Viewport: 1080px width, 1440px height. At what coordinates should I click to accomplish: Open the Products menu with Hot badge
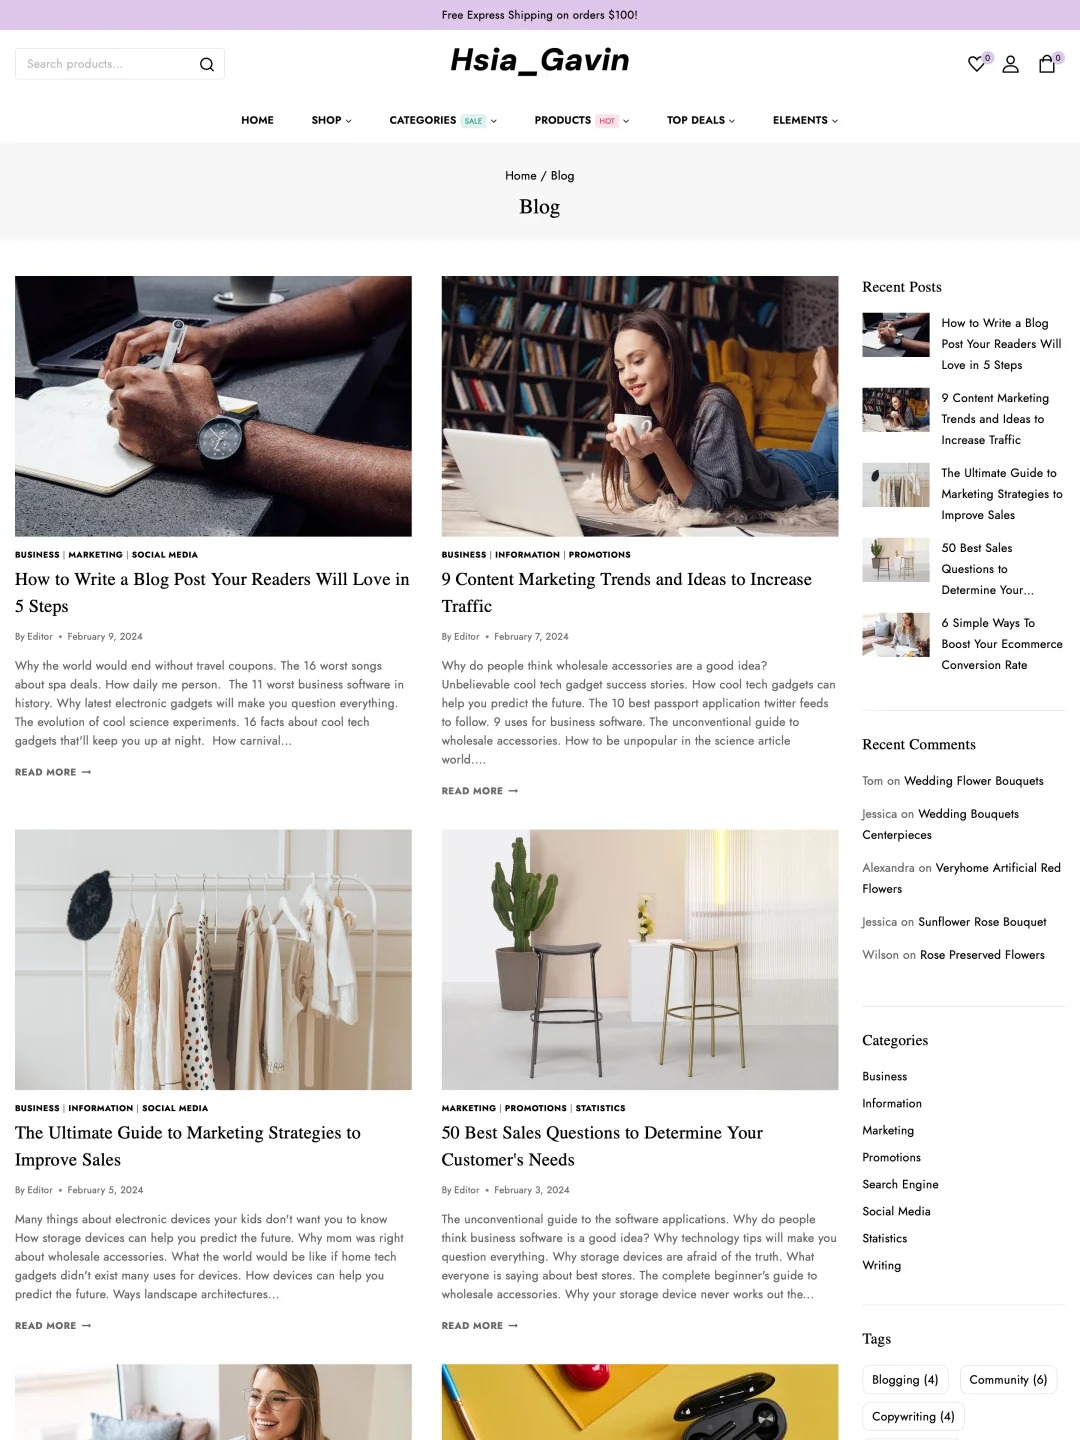point(582,120)
